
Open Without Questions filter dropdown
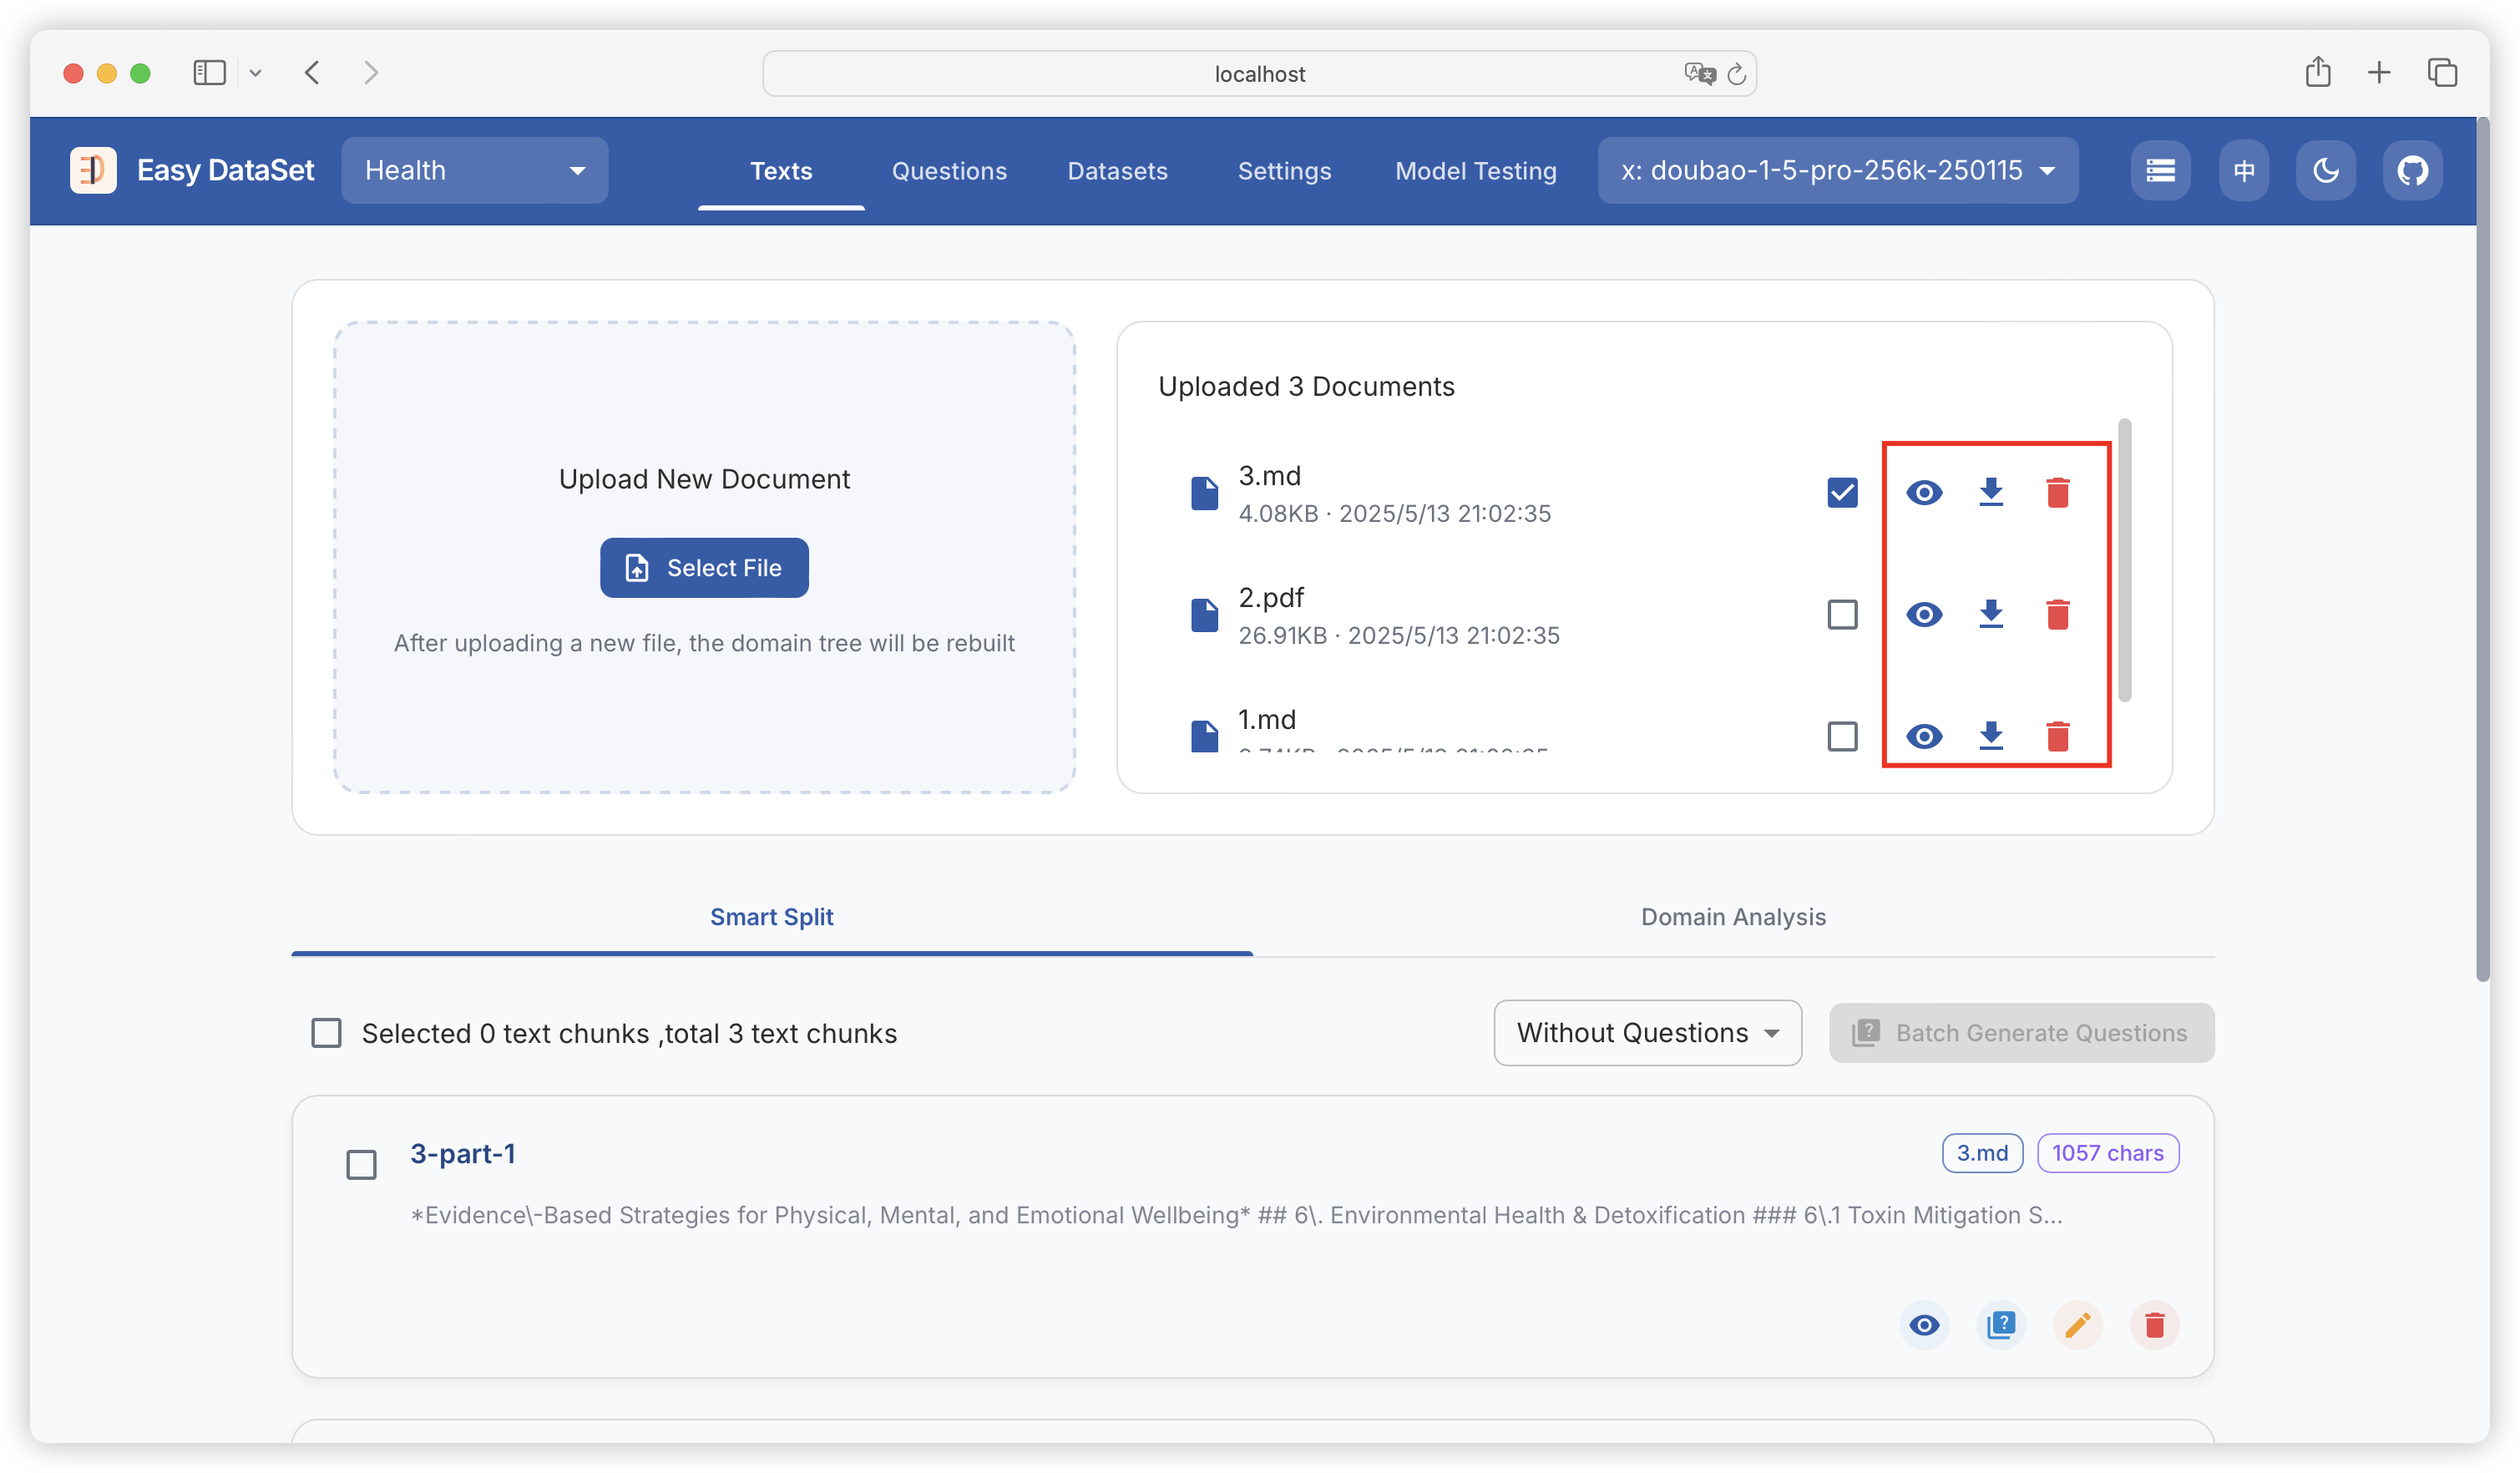click(1647, 1033)
